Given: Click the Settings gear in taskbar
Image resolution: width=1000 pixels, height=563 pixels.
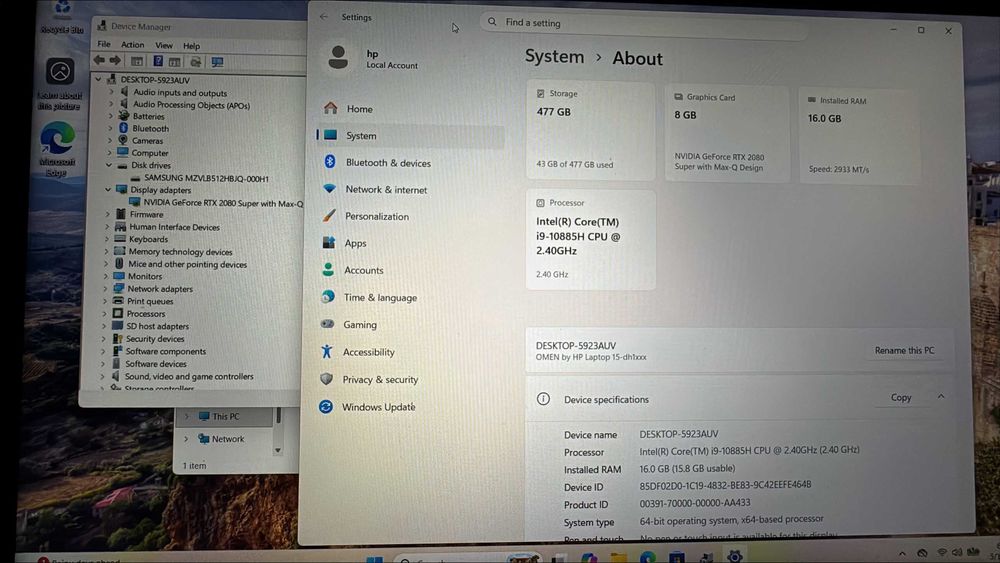Looking at the screenshot, I should 735,556.
